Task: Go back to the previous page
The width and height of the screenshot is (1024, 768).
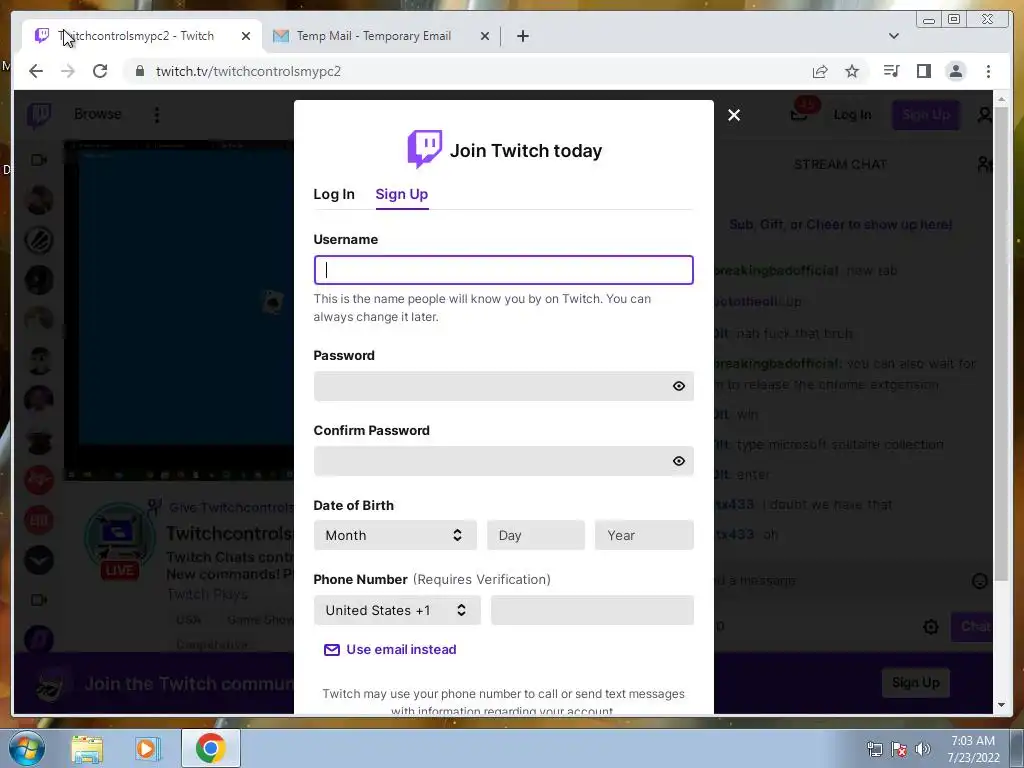Action: point(36,71)
